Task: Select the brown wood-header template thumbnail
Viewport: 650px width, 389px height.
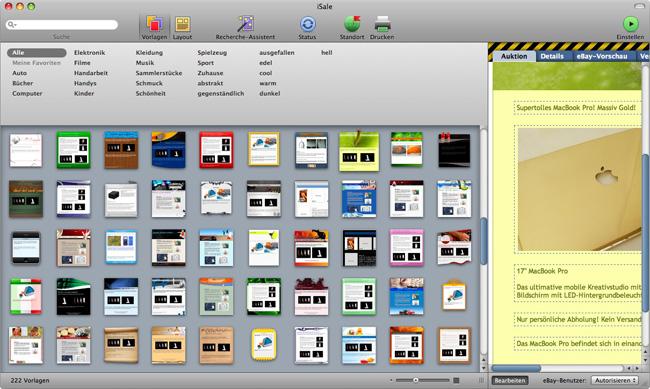Action: coord(121,150)
